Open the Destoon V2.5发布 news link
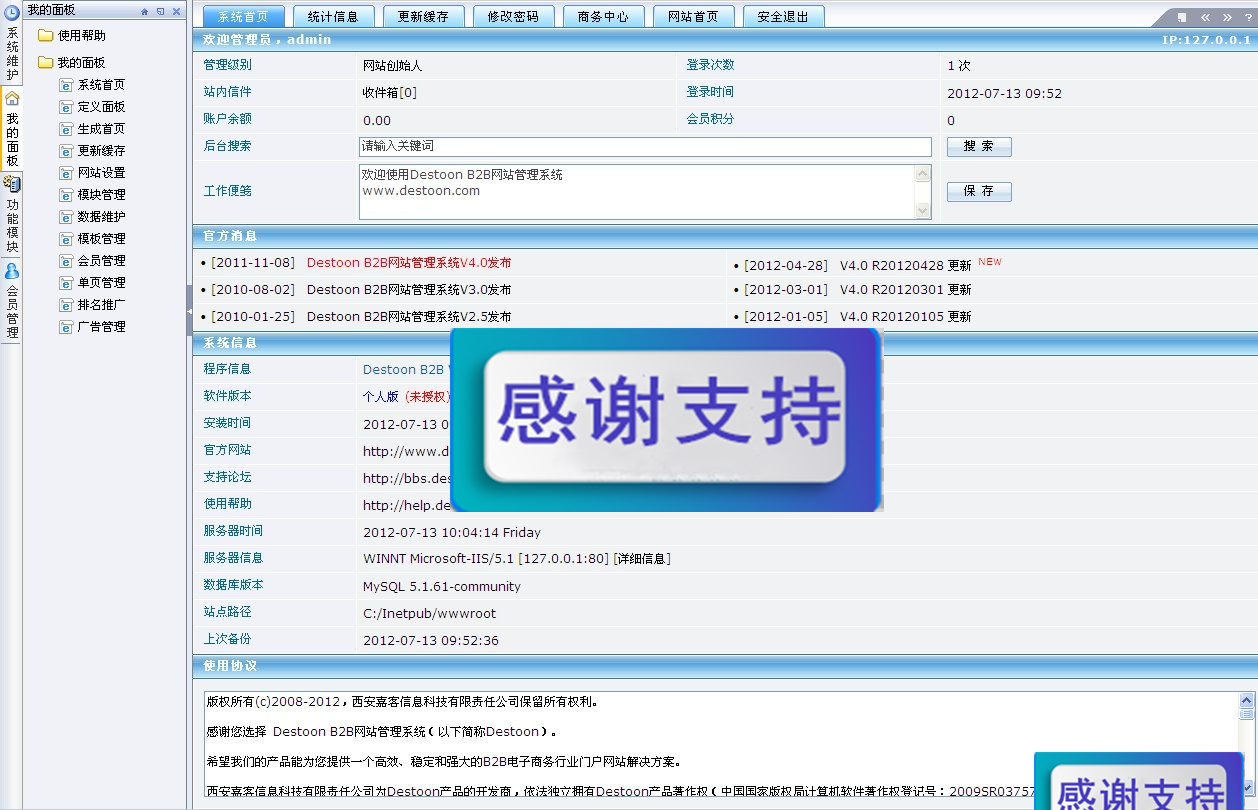Image resolution: width=1258 pixels, height=810 pixels. [409, 317]
